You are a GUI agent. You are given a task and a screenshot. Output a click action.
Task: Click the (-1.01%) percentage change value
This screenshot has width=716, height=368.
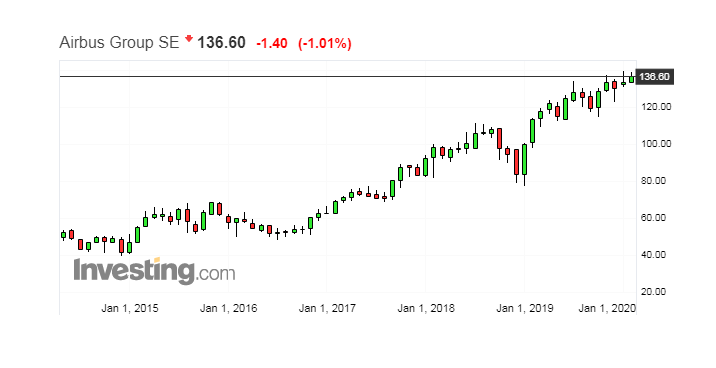(325, 43)
